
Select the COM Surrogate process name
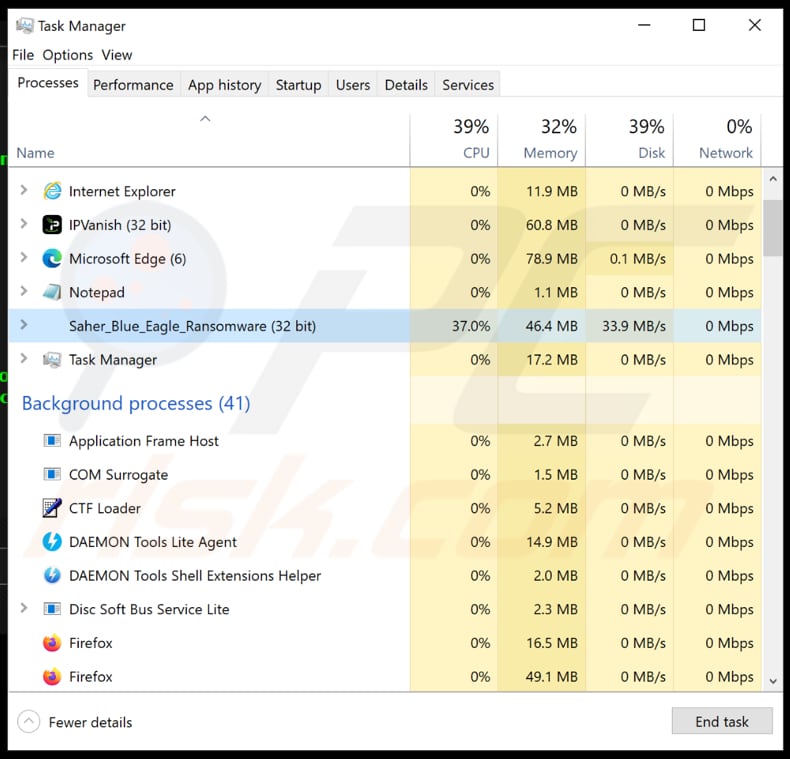(x=118, y=475)
